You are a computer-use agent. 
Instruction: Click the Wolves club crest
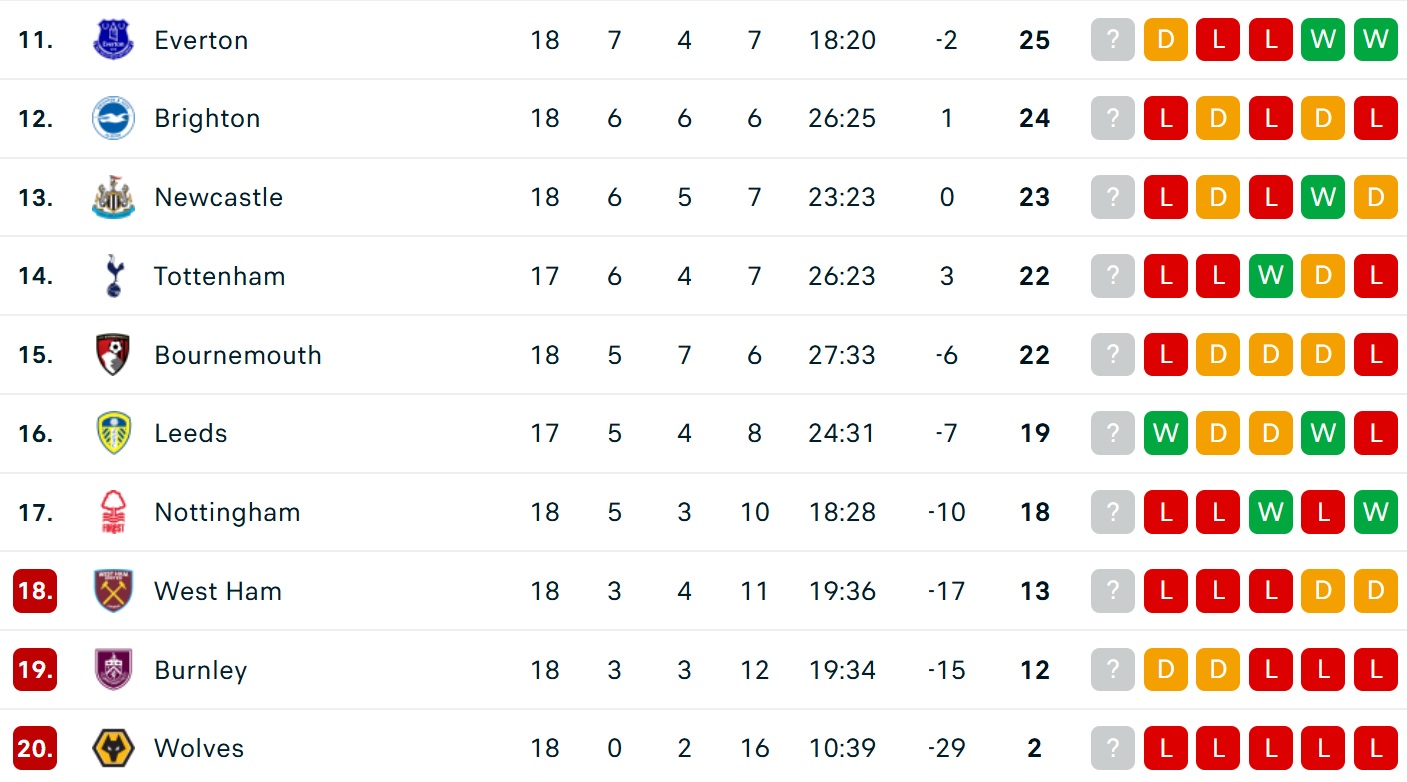click(113, 748)
